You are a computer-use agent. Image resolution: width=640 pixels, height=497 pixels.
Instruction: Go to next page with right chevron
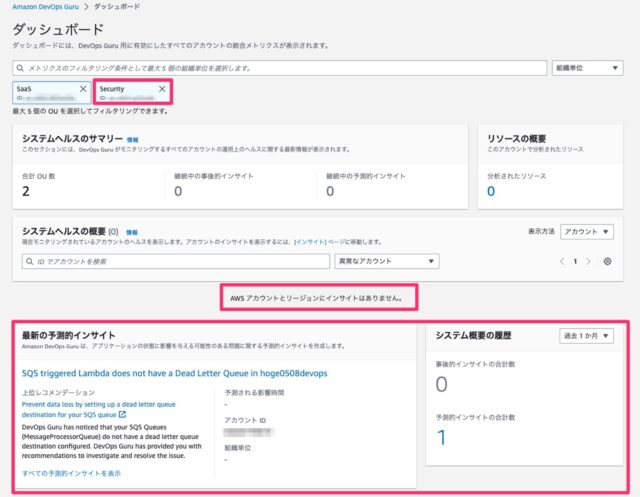coord(588,261)
